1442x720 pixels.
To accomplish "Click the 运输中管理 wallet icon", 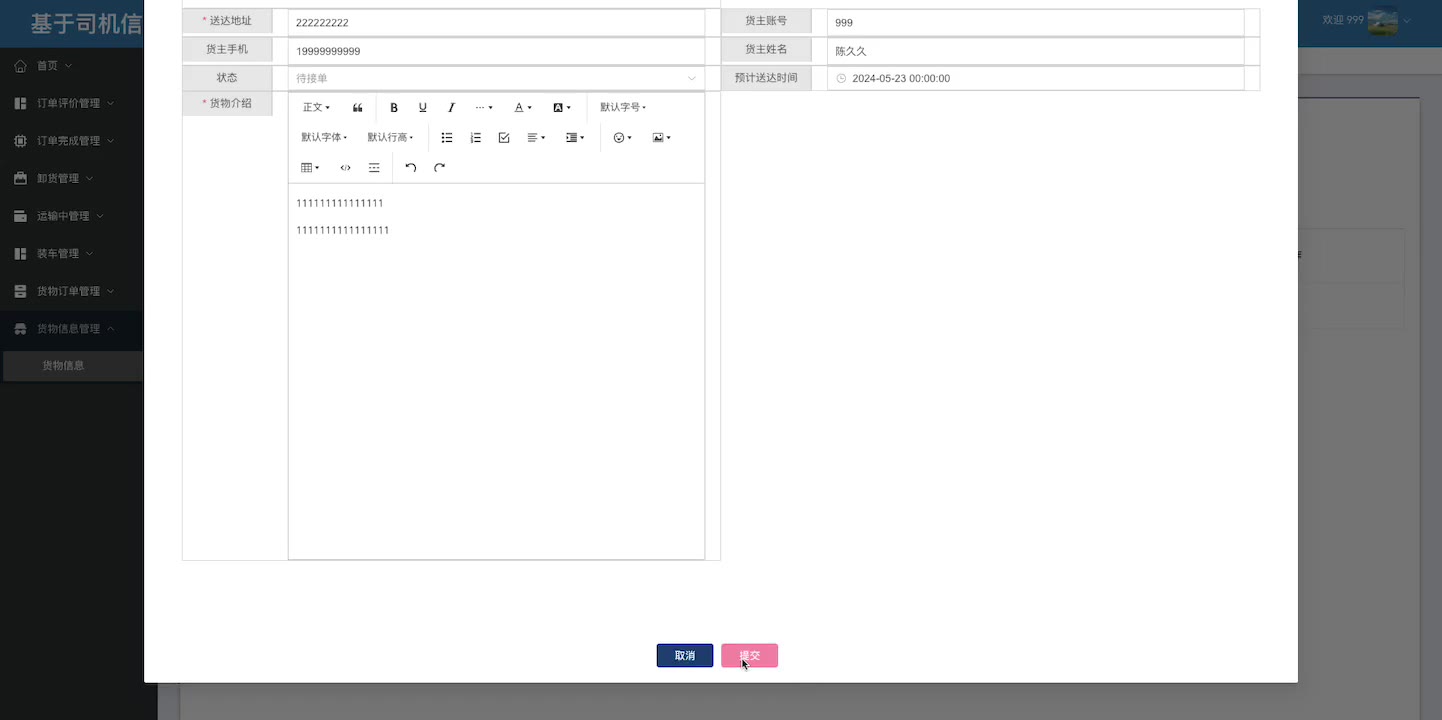I will [x=20, y=216].
